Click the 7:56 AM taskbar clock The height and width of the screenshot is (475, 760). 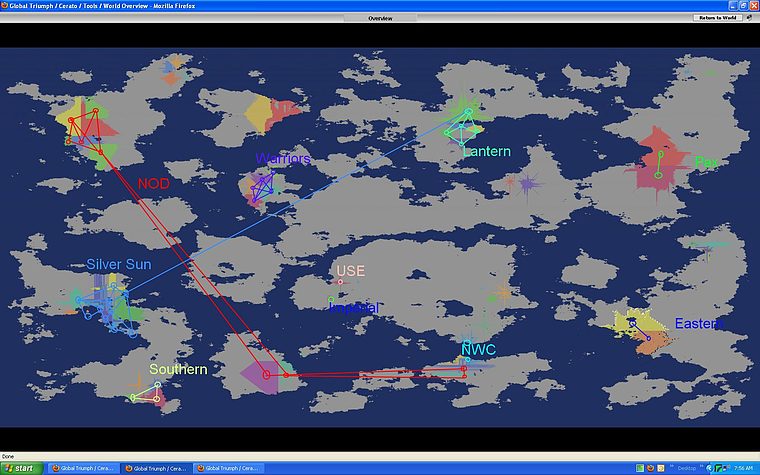(x=743, y=468)
